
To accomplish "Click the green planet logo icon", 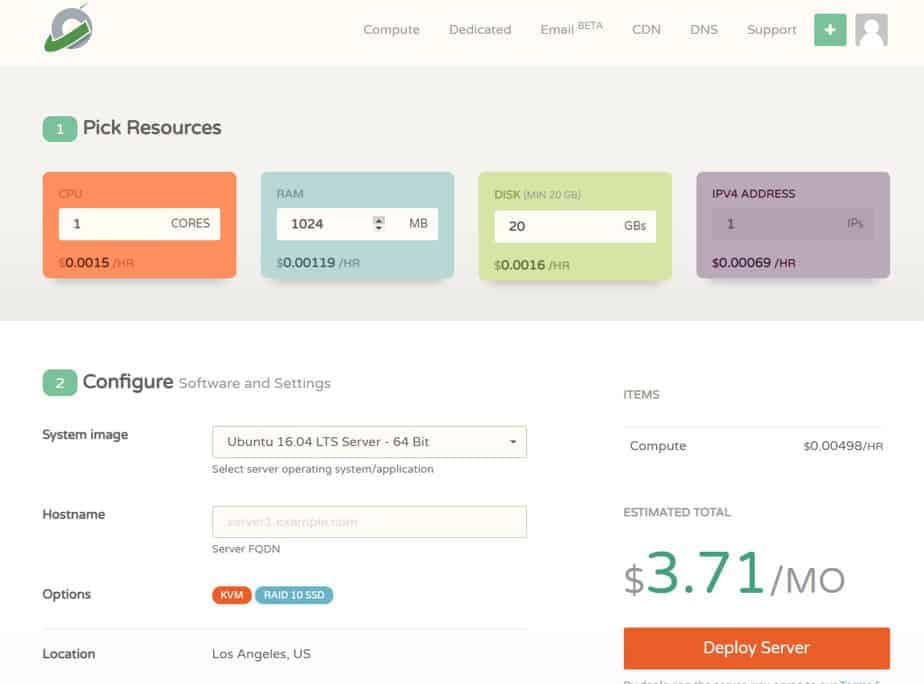I will pos(68,29).
